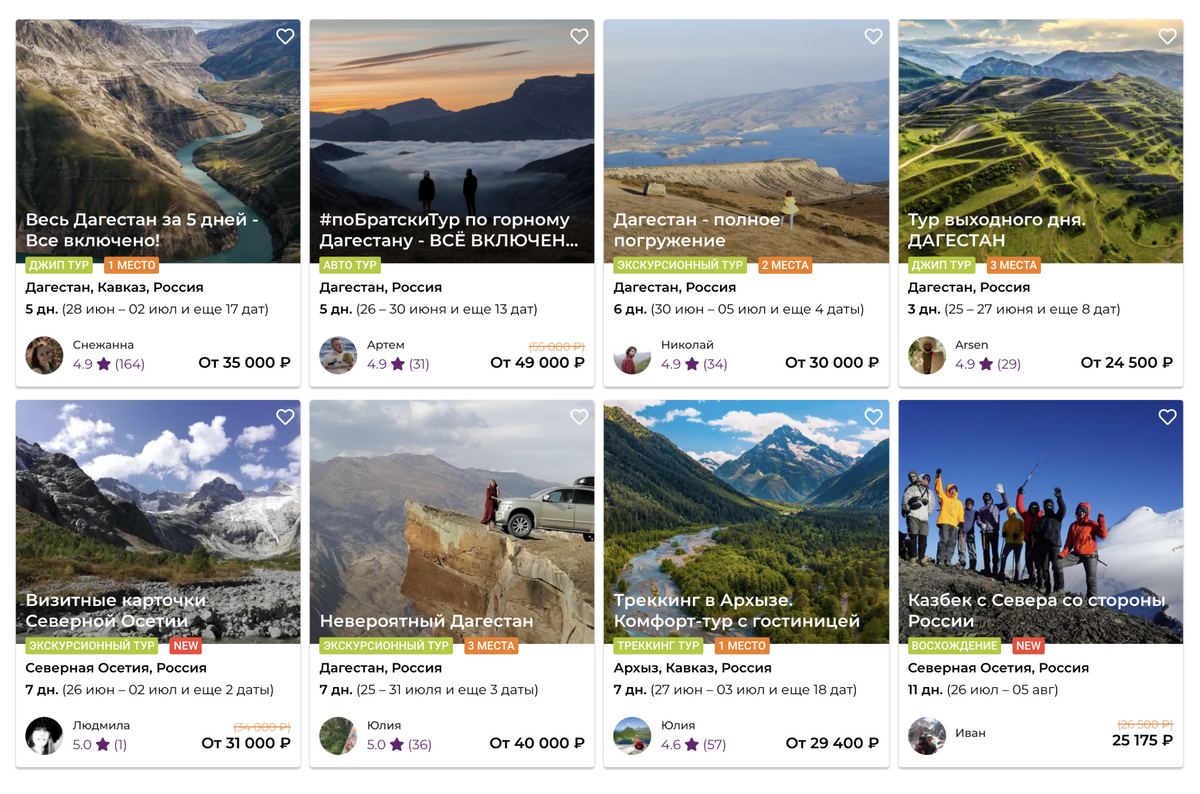Open "Невероятный Дагестан" tour title
The height and width of the screenshot is (794, 1200).
coord(426,621)
